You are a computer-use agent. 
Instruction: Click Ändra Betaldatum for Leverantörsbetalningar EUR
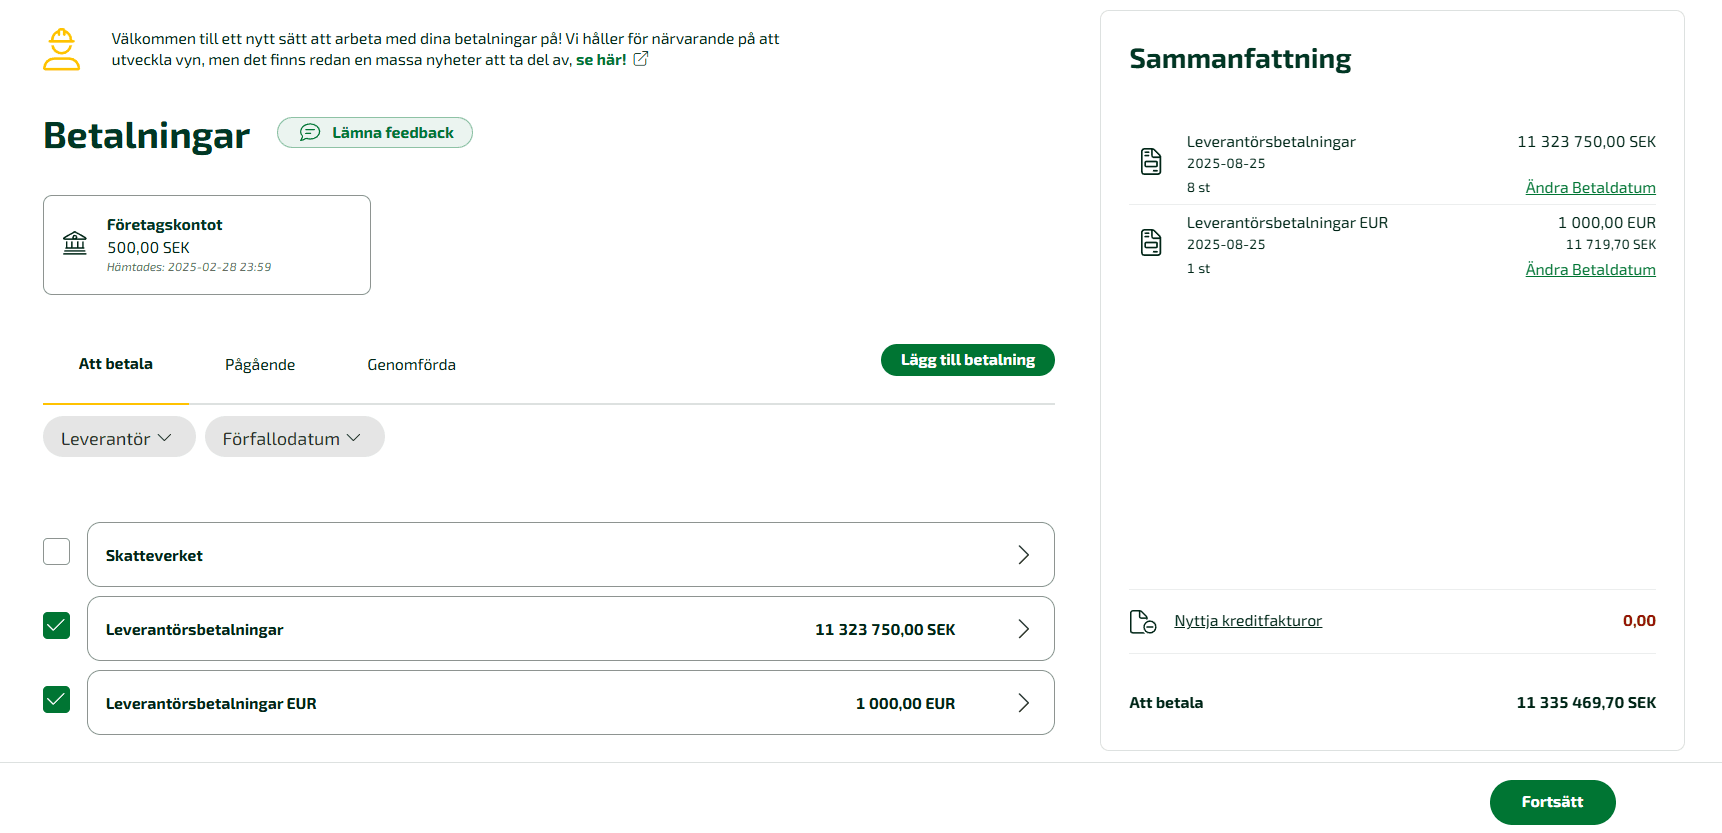[1590, 269]
